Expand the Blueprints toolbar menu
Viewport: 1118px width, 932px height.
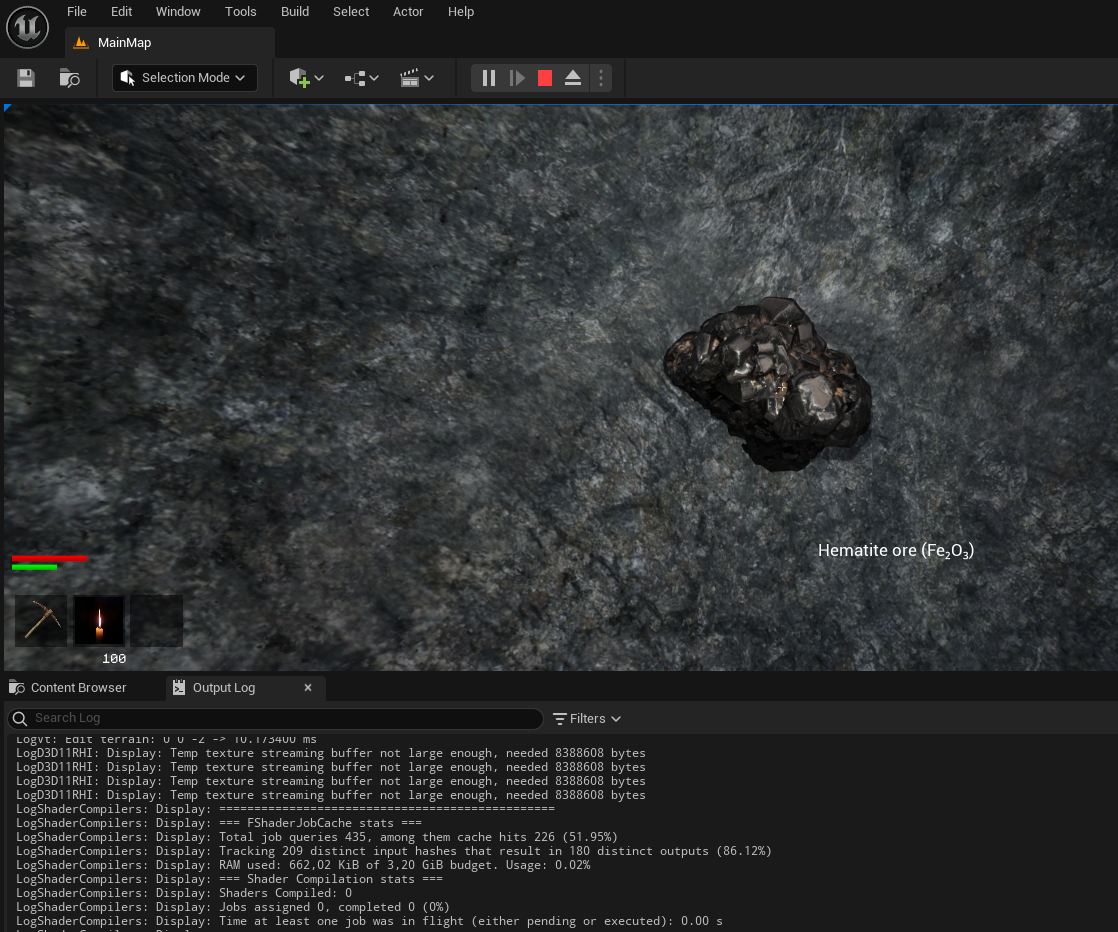click(361, 78)
